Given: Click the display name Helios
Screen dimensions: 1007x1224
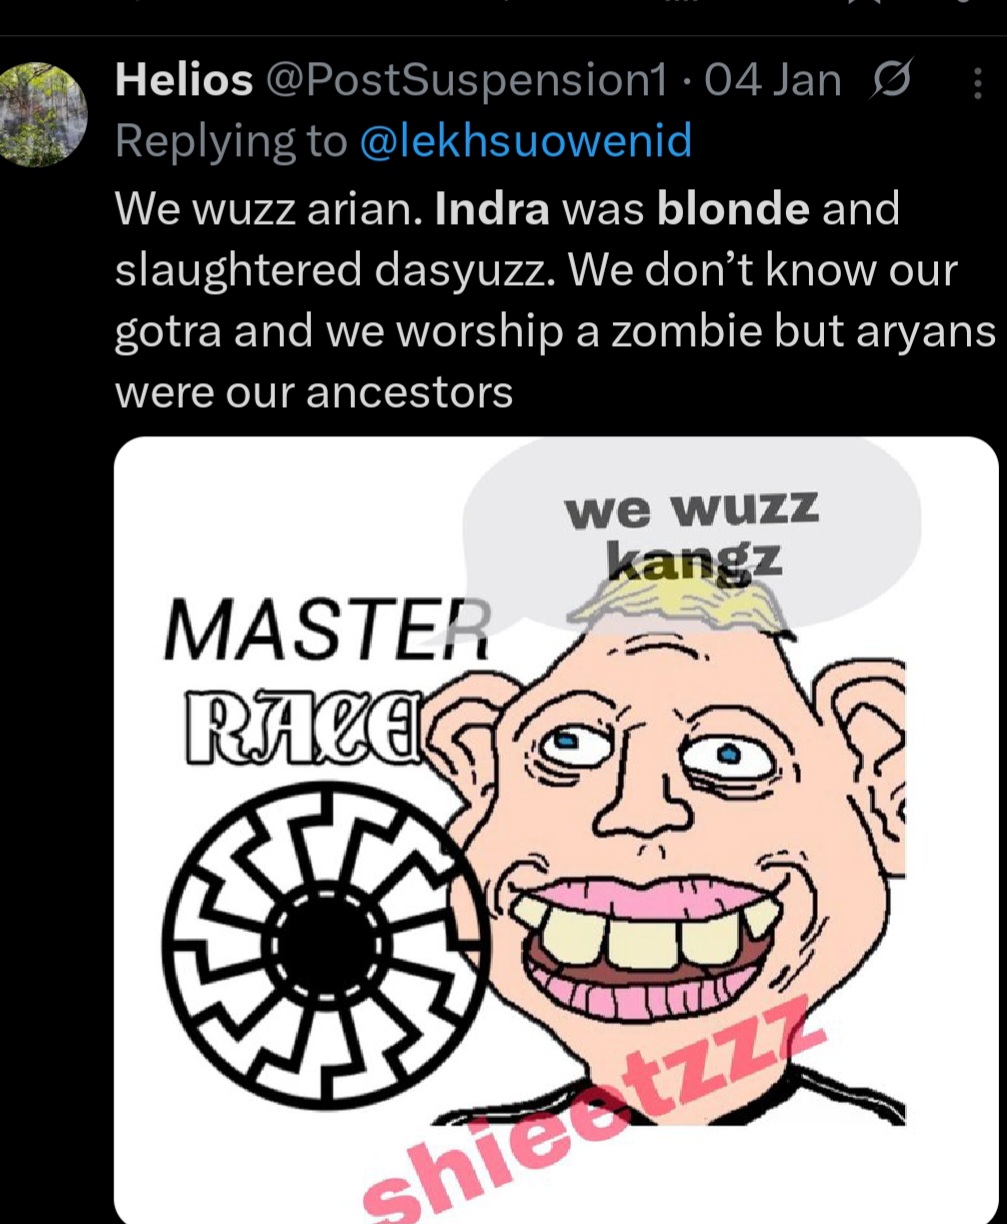Looking at the screenshot, I should coord(184,80).
